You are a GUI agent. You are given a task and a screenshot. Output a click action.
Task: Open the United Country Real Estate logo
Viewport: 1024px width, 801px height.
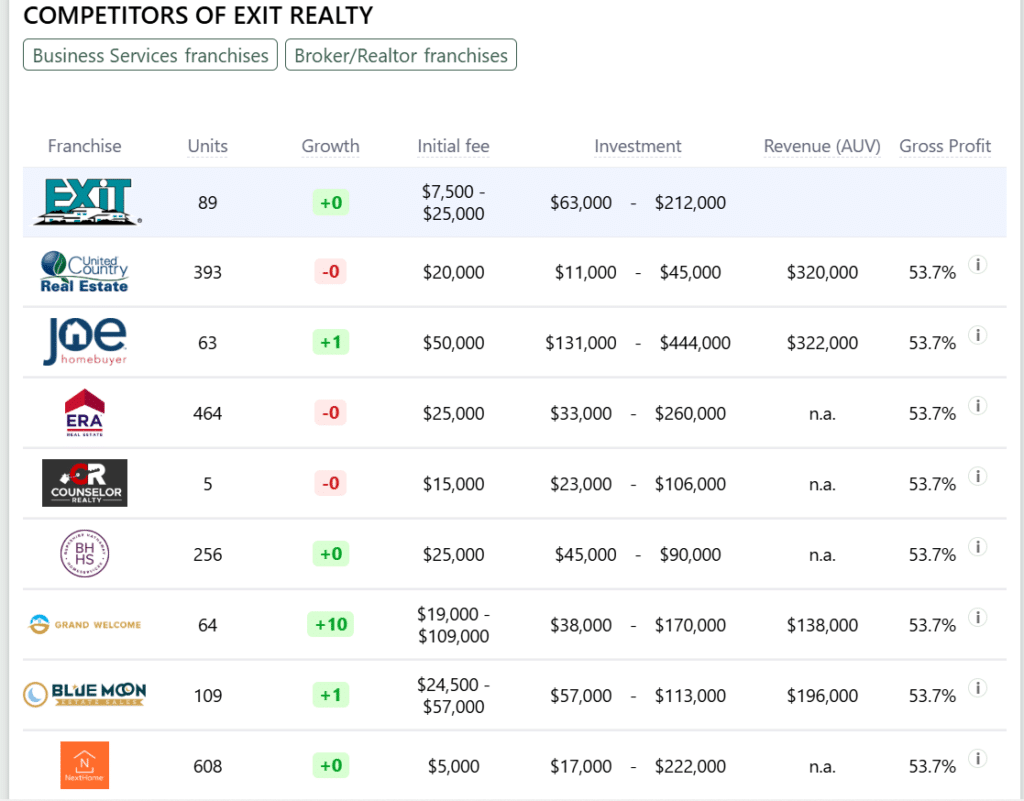click(84, 272)
